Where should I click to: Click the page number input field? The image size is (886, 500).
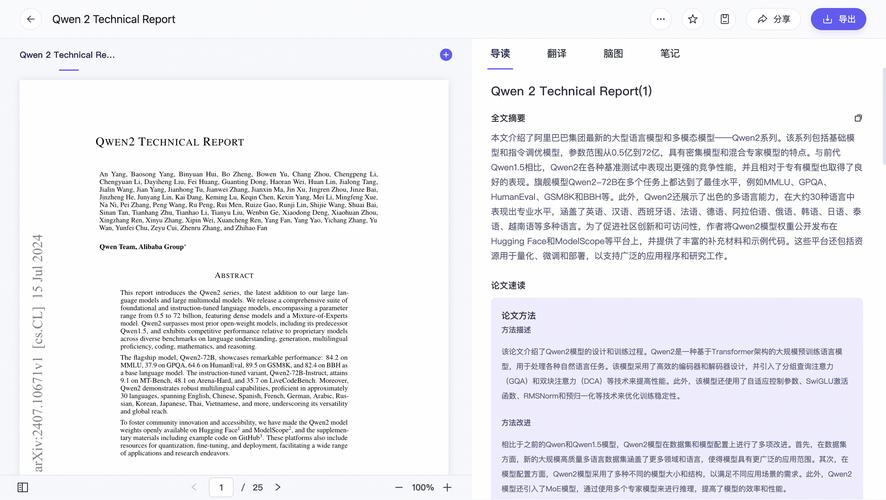(222, 487)
